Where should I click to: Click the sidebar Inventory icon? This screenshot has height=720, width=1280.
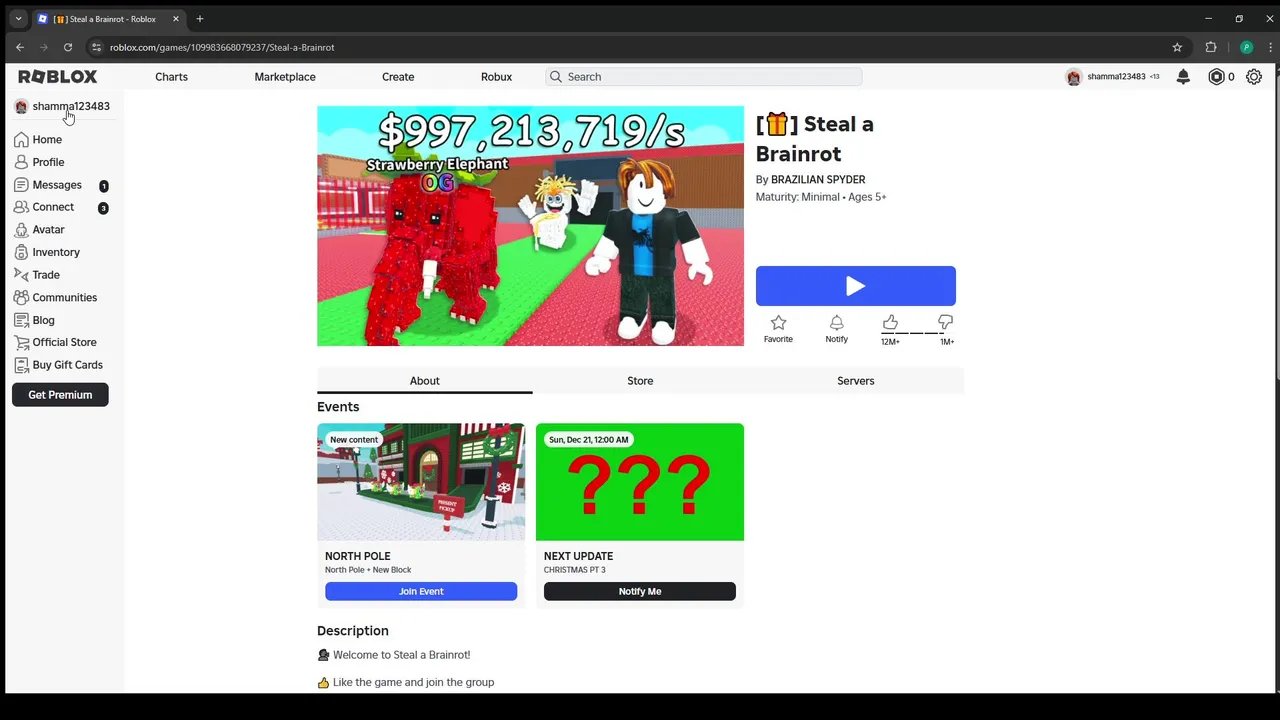pyautogui.click(x=21, y=252)
